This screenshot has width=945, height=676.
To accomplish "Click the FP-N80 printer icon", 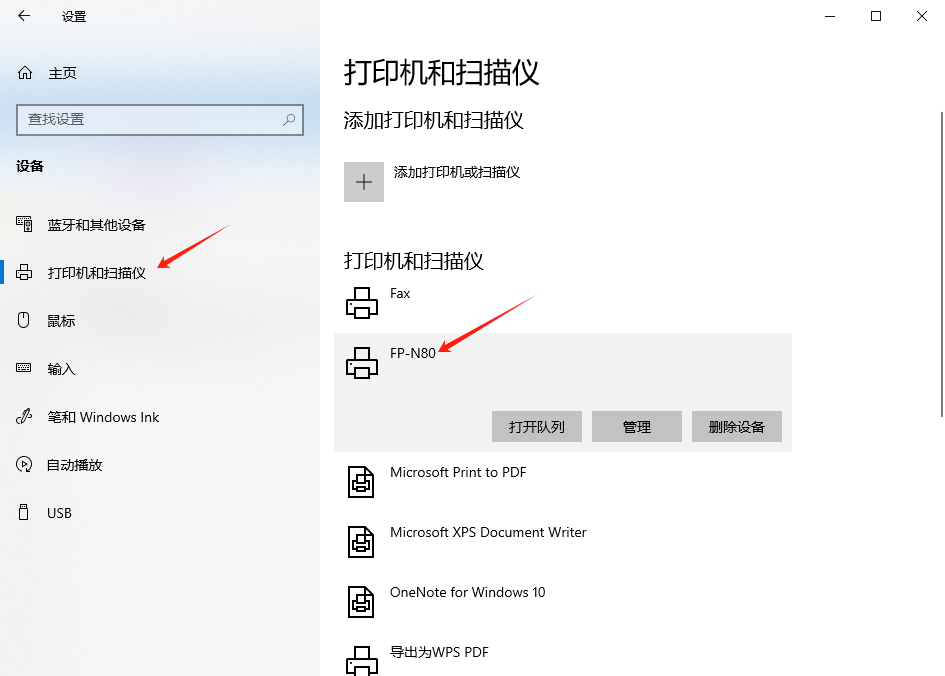I will (x=362, y=363).
